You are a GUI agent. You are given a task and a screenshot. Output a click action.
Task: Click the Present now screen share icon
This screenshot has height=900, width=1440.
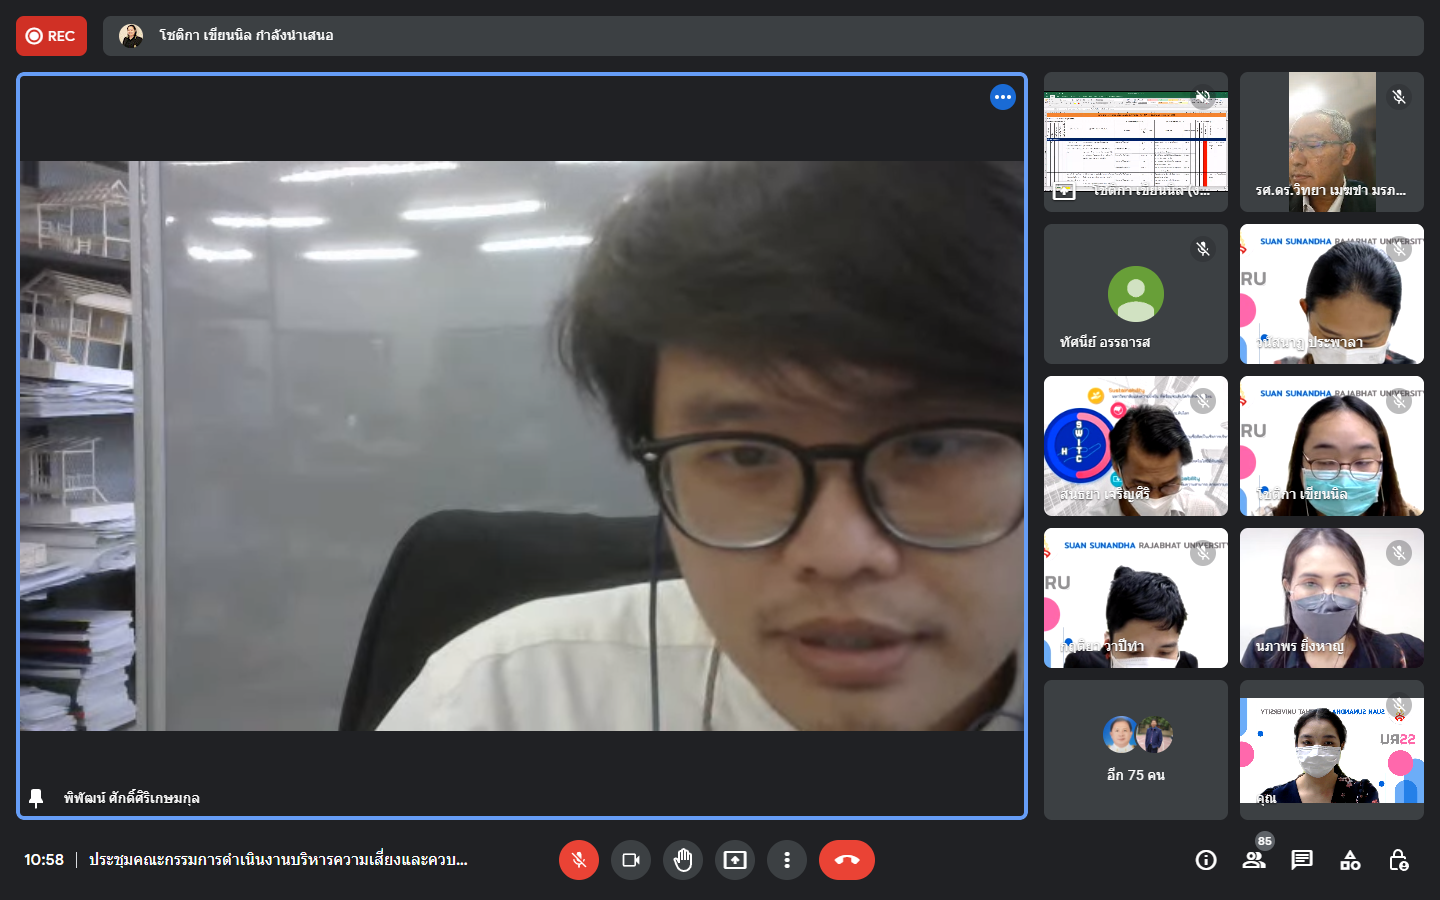735,860
